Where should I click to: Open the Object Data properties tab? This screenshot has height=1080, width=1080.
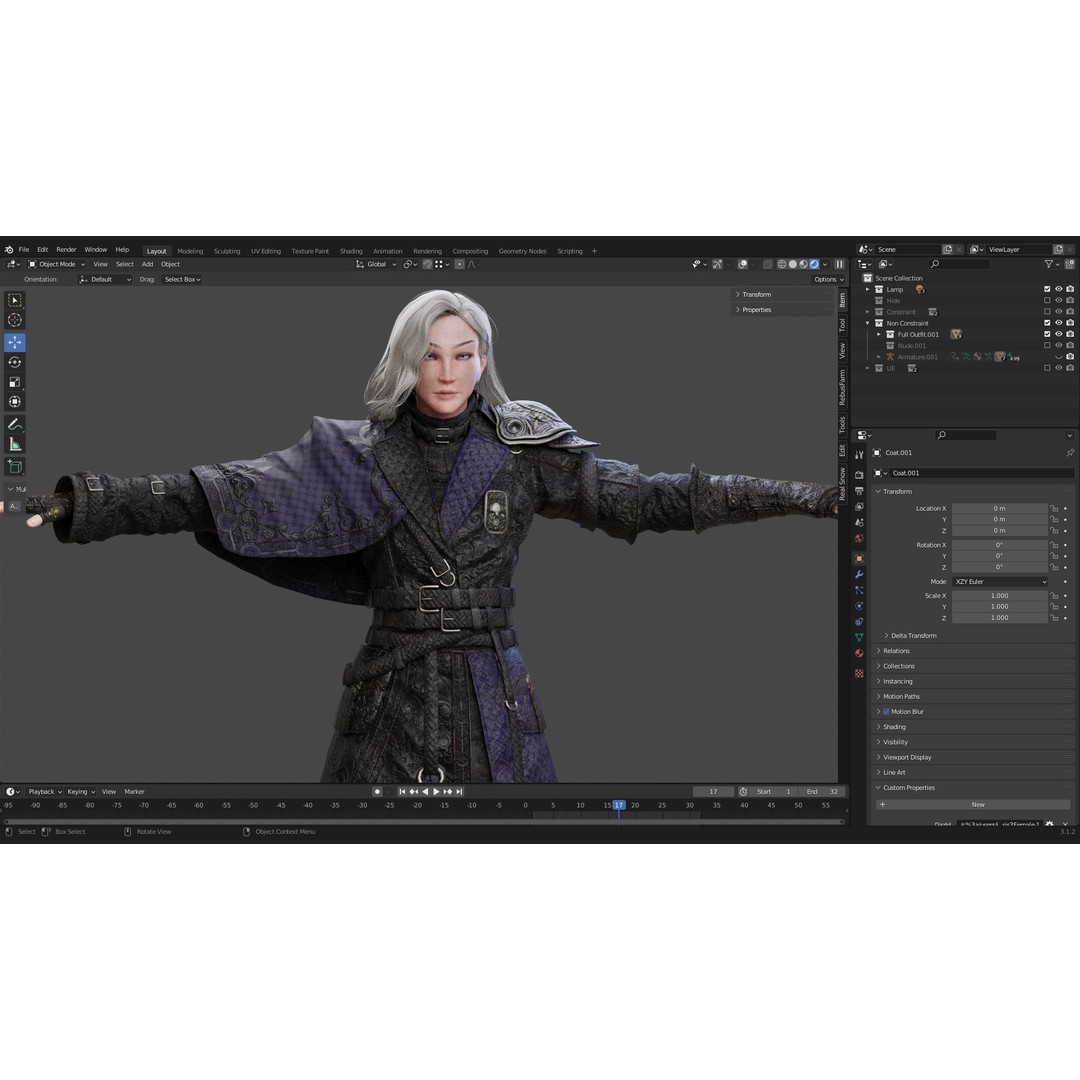point(859,638)
